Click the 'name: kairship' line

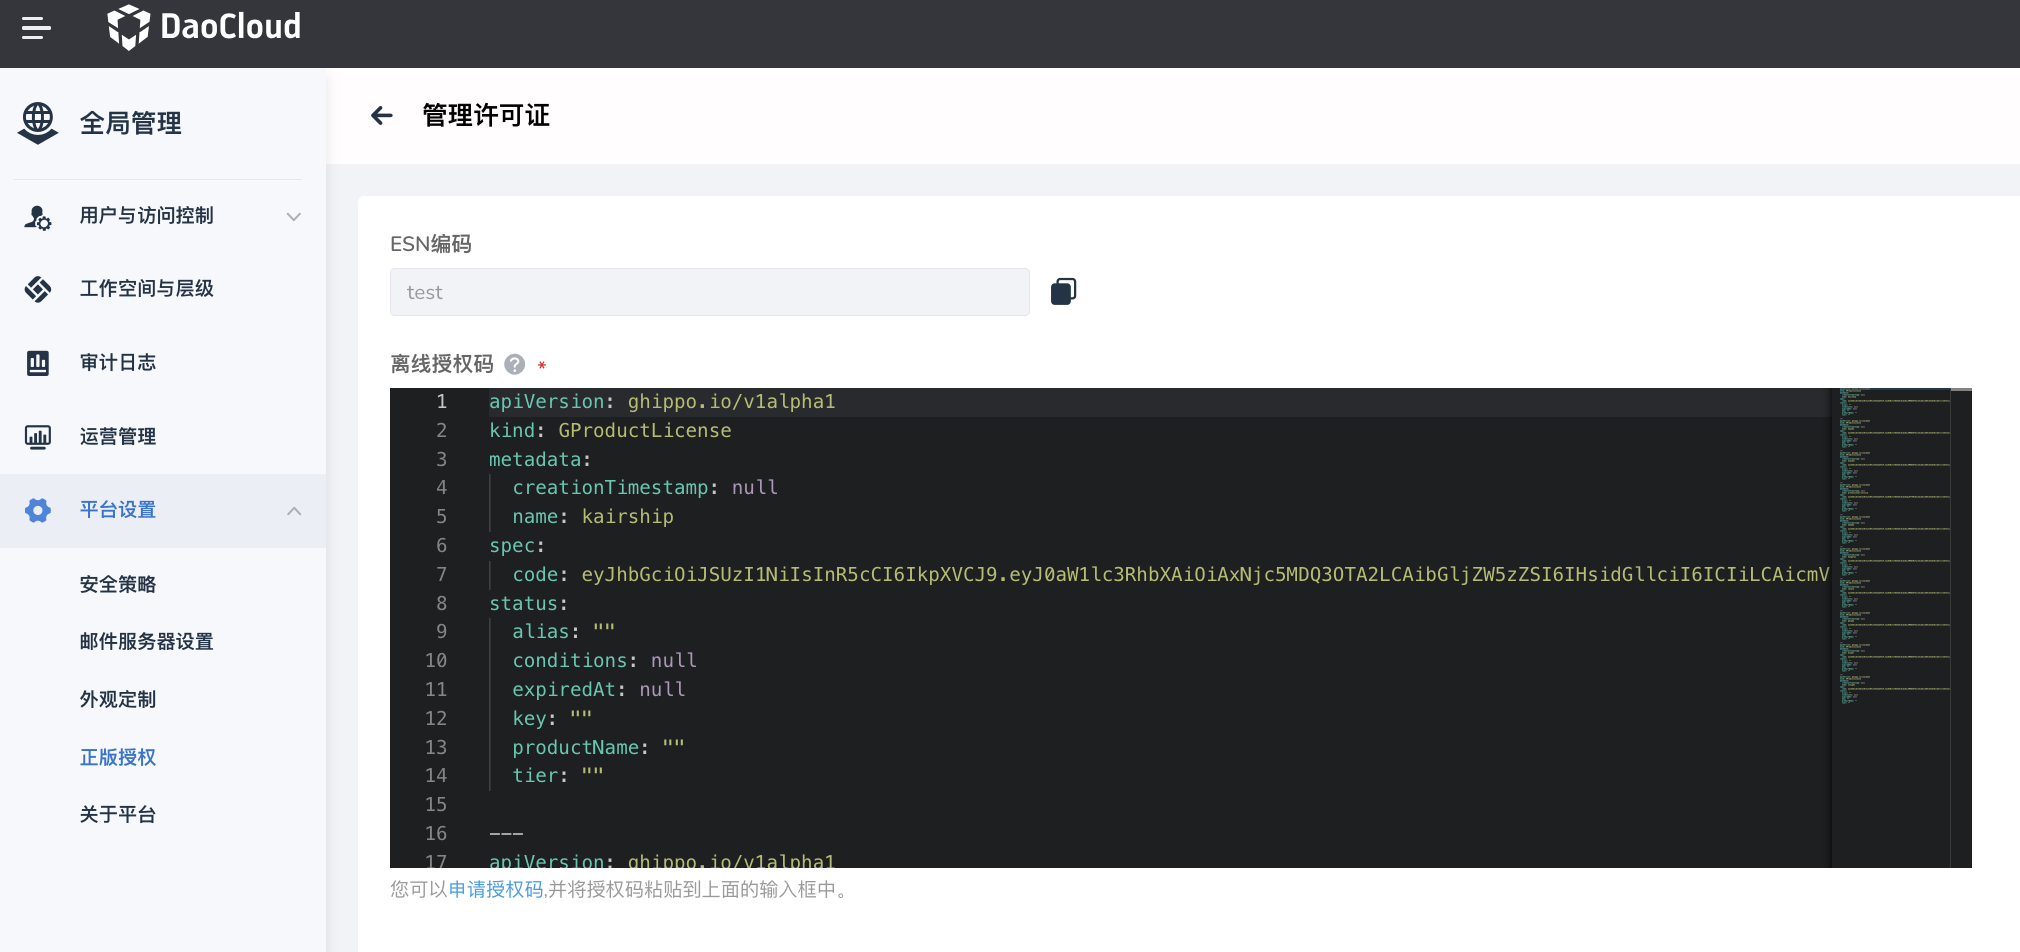pos(593,517)
